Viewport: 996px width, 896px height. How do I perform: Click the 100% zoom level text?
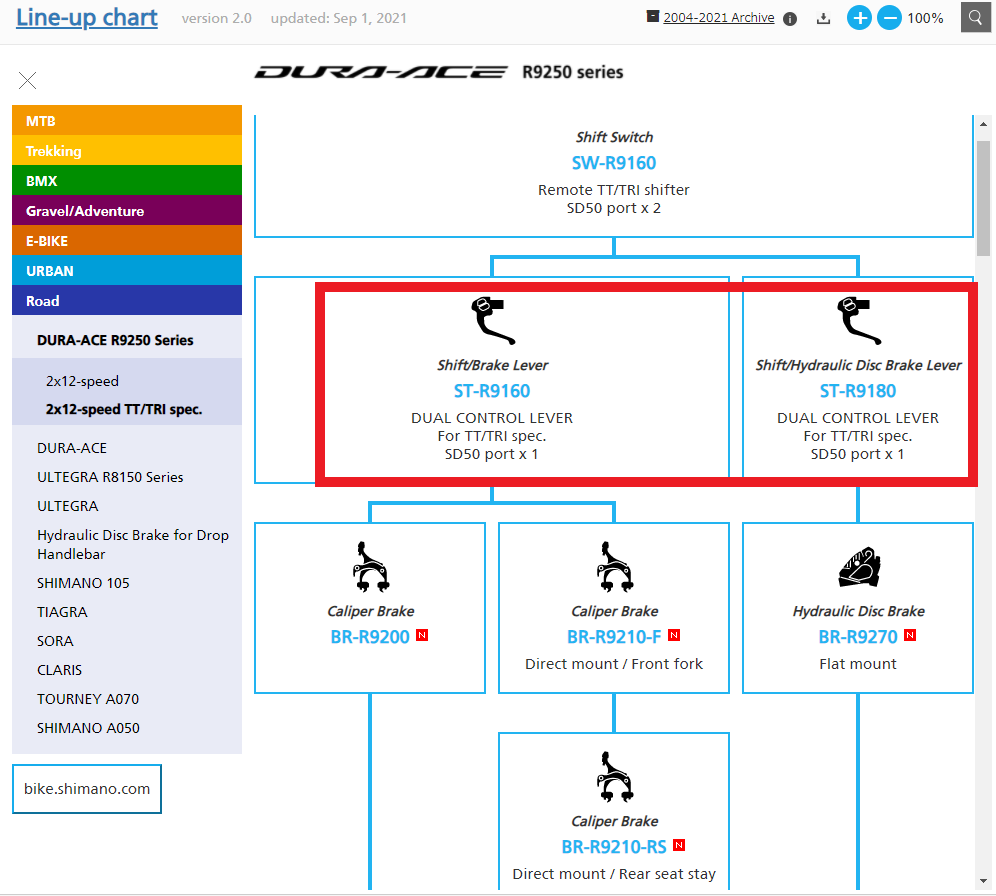coord(925,18)
